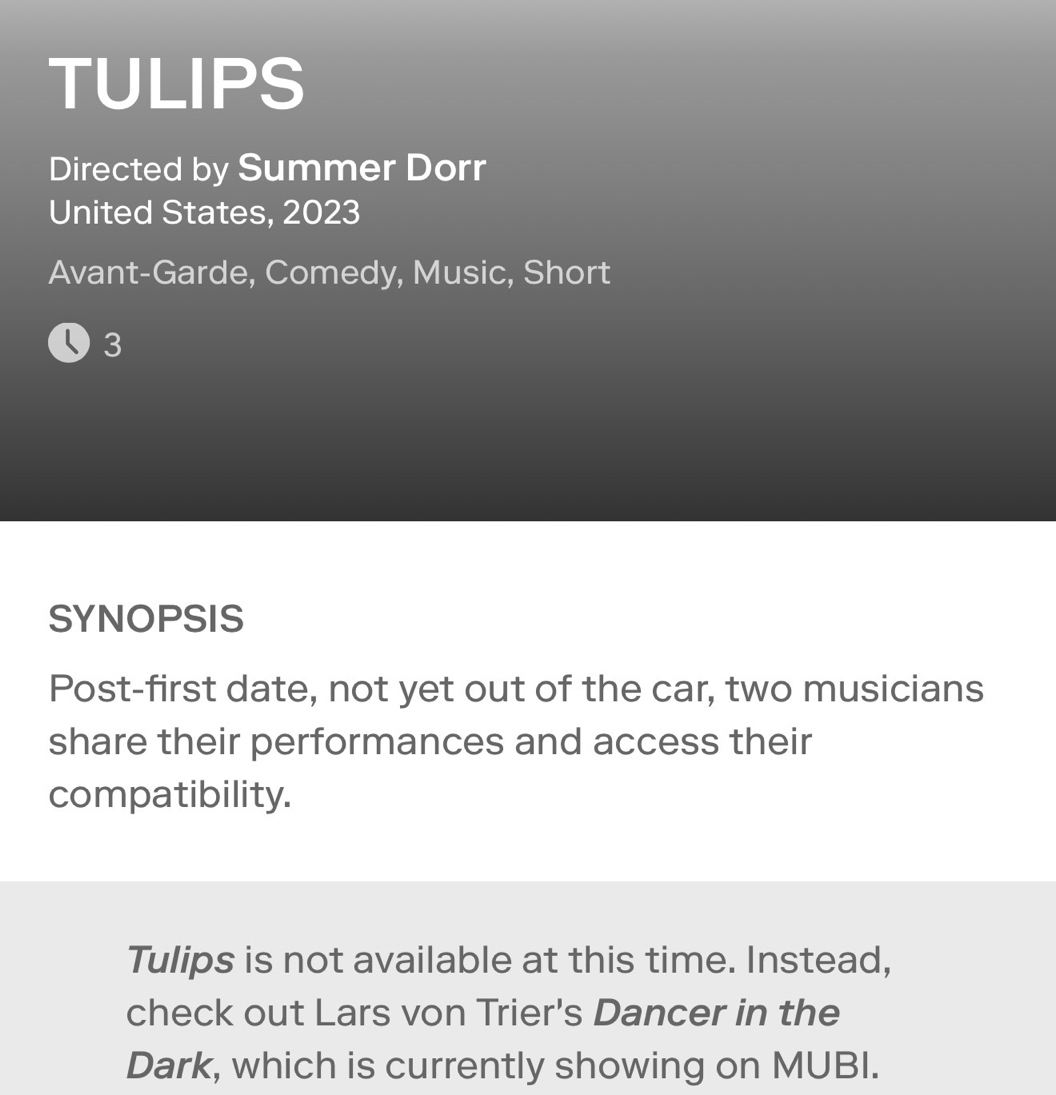
Task: Select the Comedy genre
Action: [x=330, y=272]
